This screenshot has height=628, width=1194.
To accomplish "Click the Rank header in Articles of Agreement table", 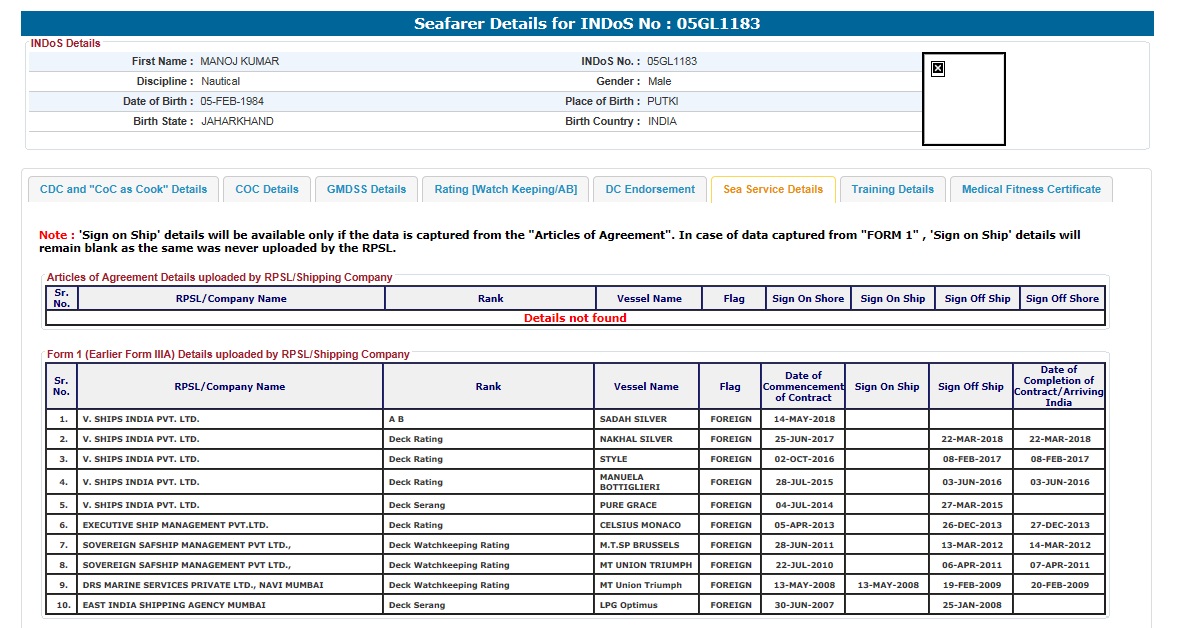I will (x=490, y=298).
